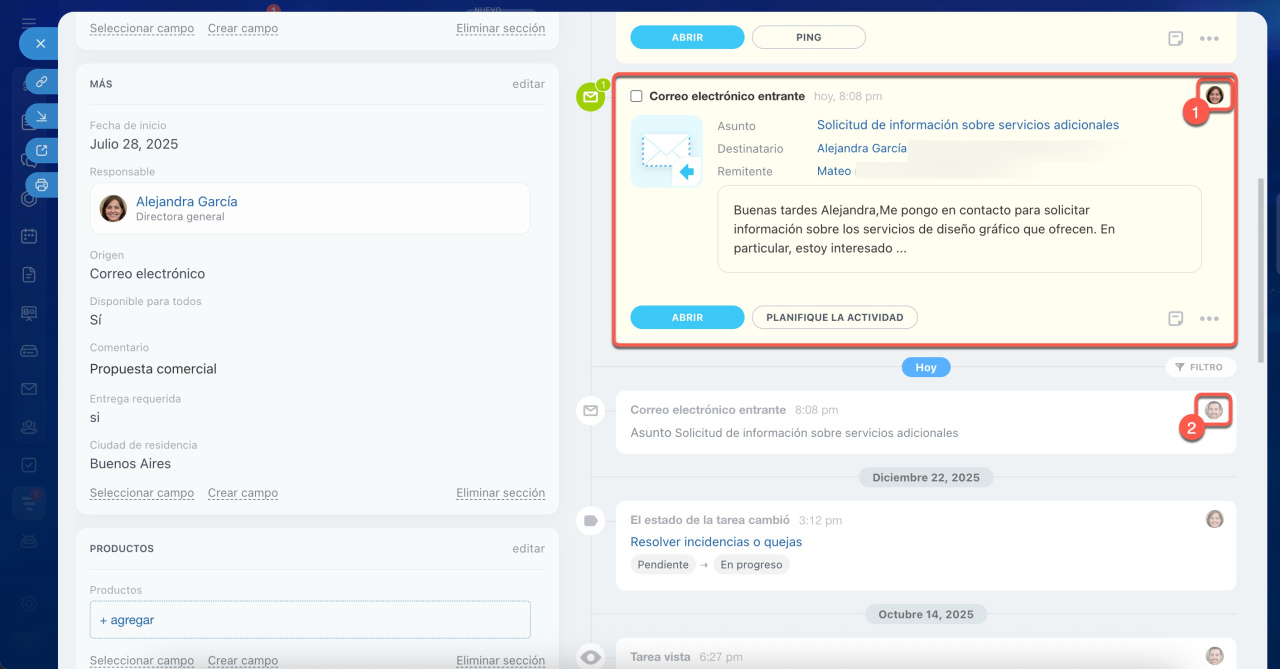
Task: Click + agregar in Productos field
Action: tap(127, 620)
